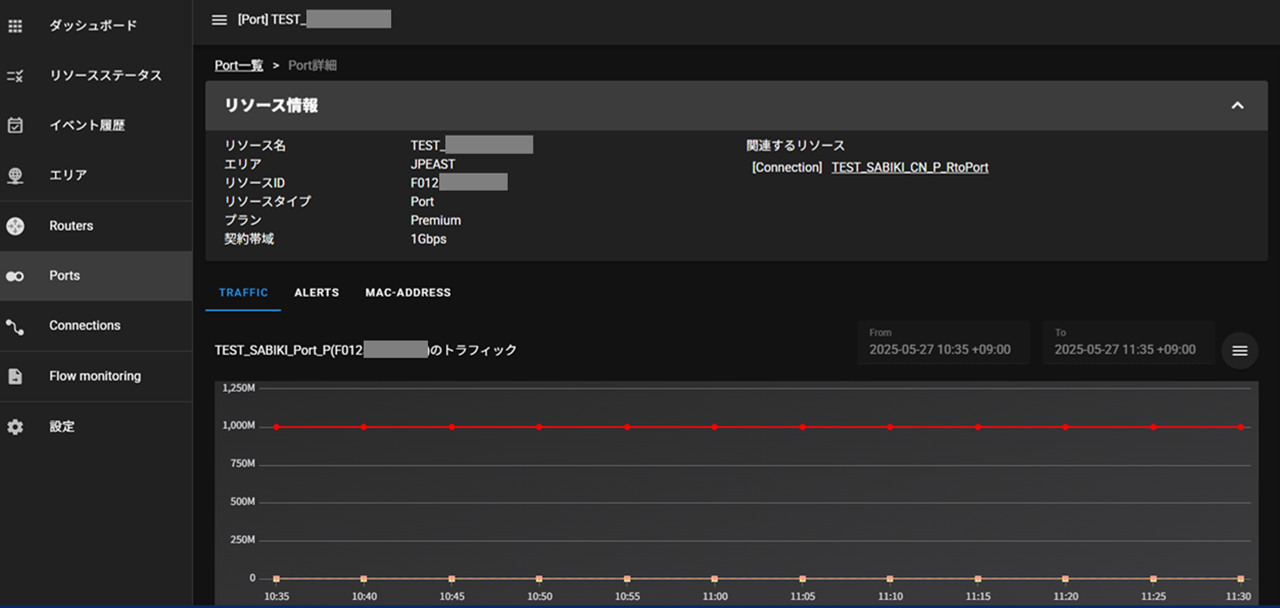Click the settings gear icon
This screenshot has width=1280, height=608.
(x=15, y=427)
